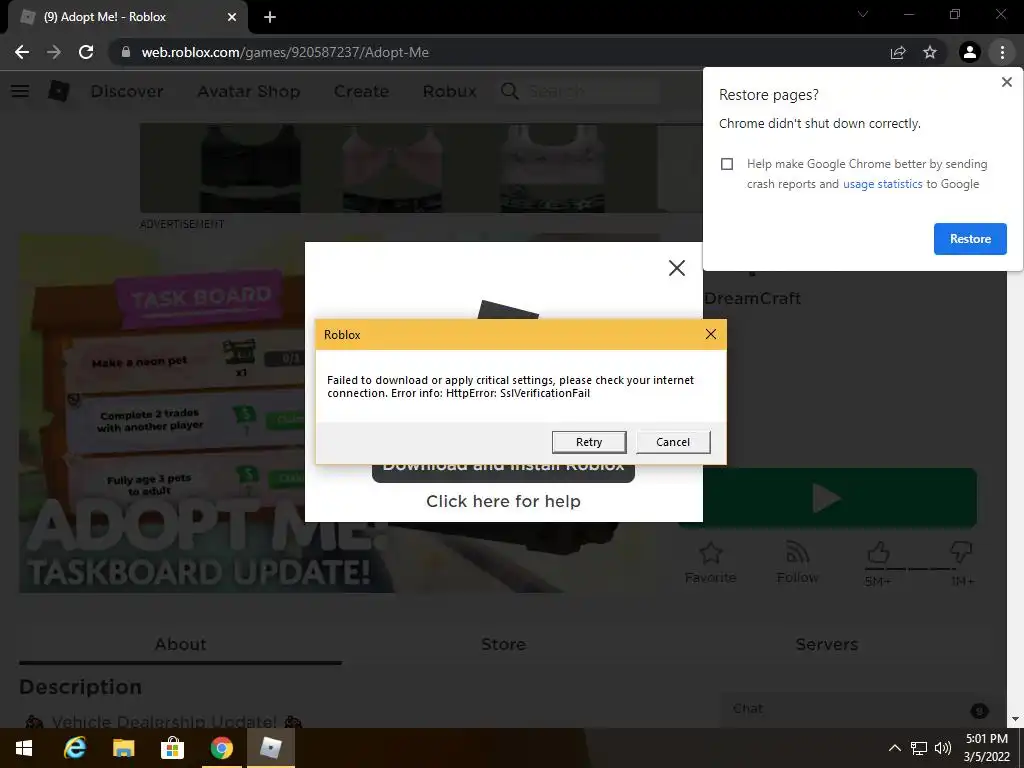This screenshot has height=768, width=1024.
Task: Switch to the Store tab
Action: point(503,645)
